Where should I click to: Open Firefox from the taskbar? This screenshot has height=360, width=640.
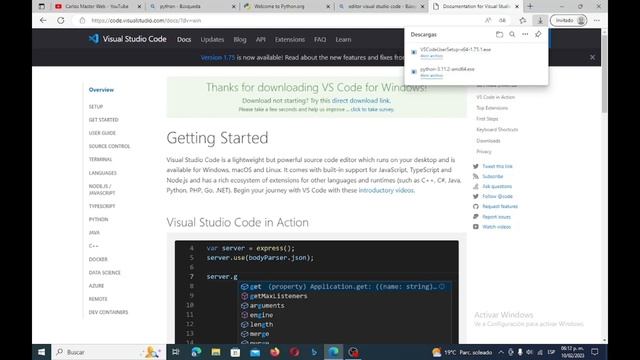click(x=275, y=352)
